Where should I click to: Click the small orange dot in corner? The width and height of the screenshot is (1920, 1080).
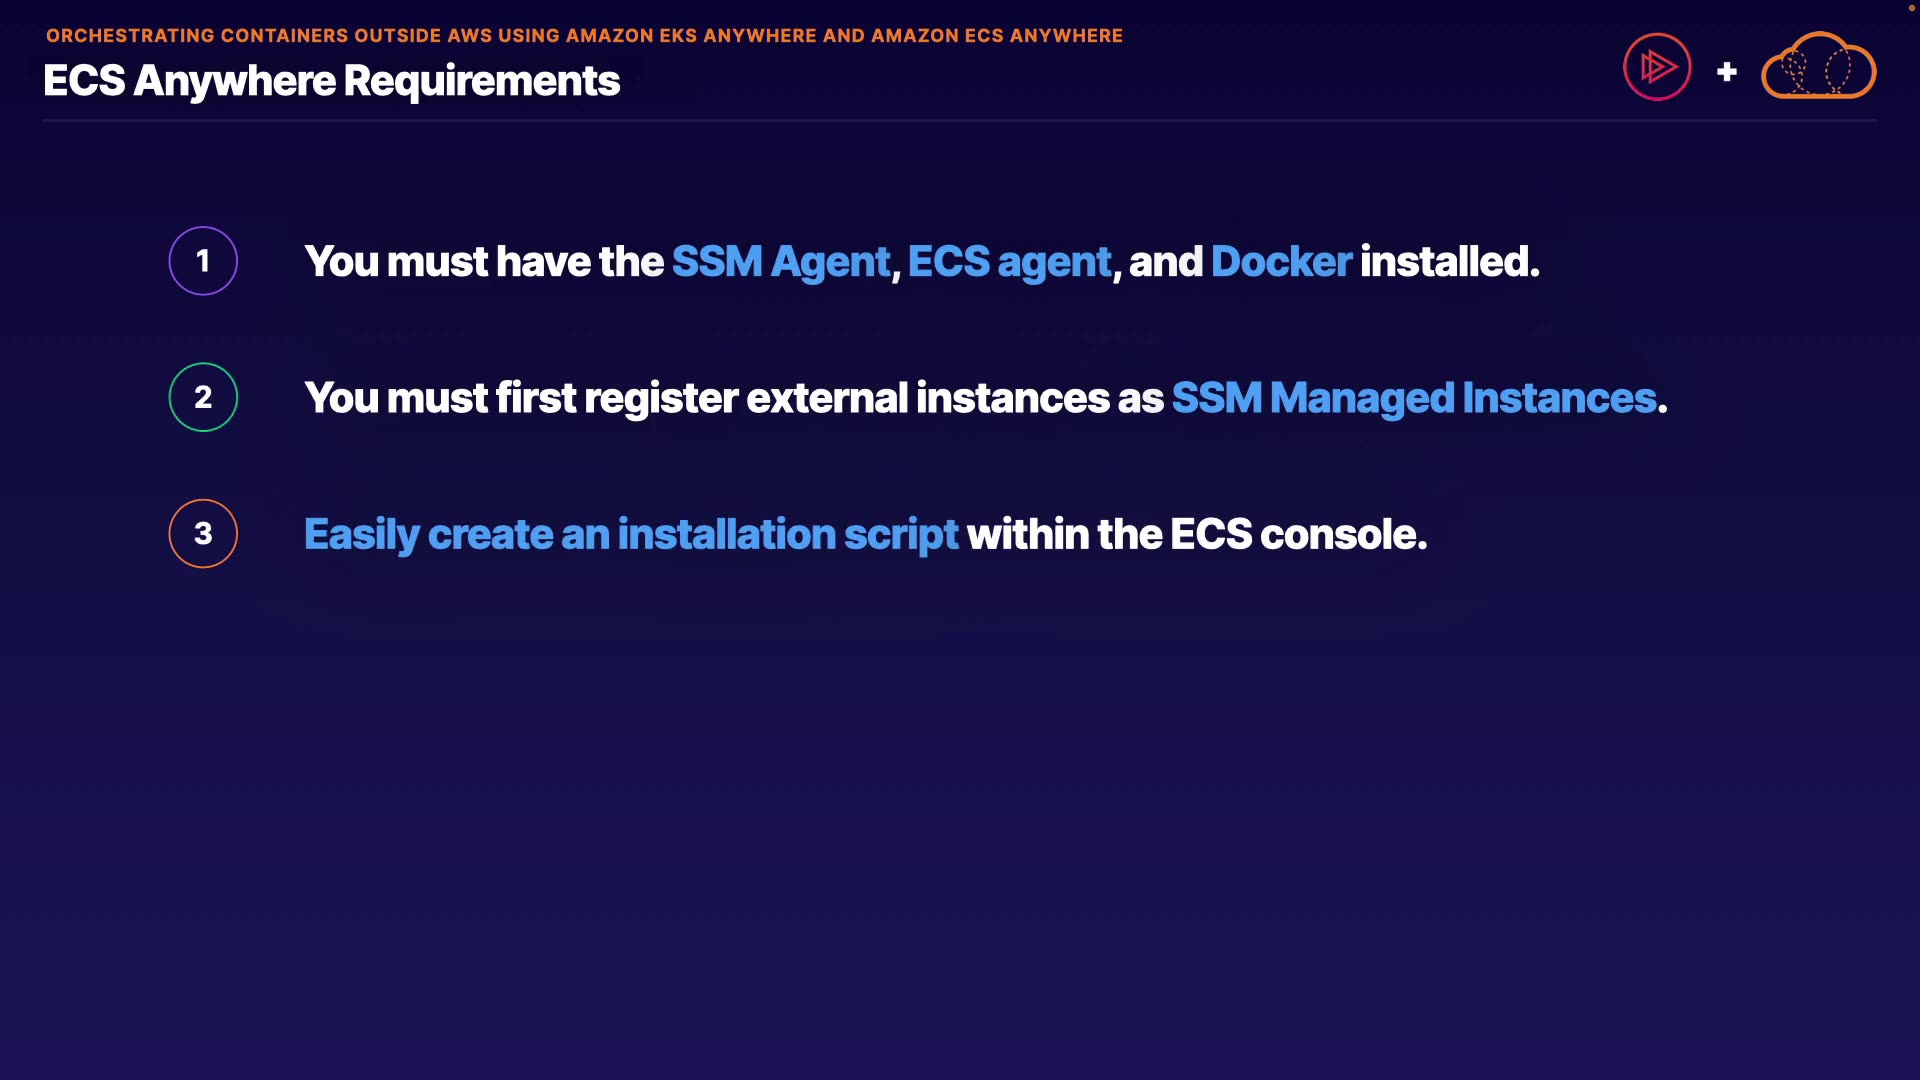[1911, 8]
